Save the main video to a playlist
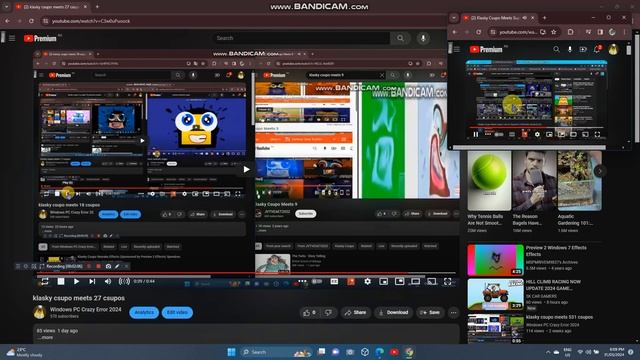This screenshot has height=360, width=640. (x=430, y=313)
